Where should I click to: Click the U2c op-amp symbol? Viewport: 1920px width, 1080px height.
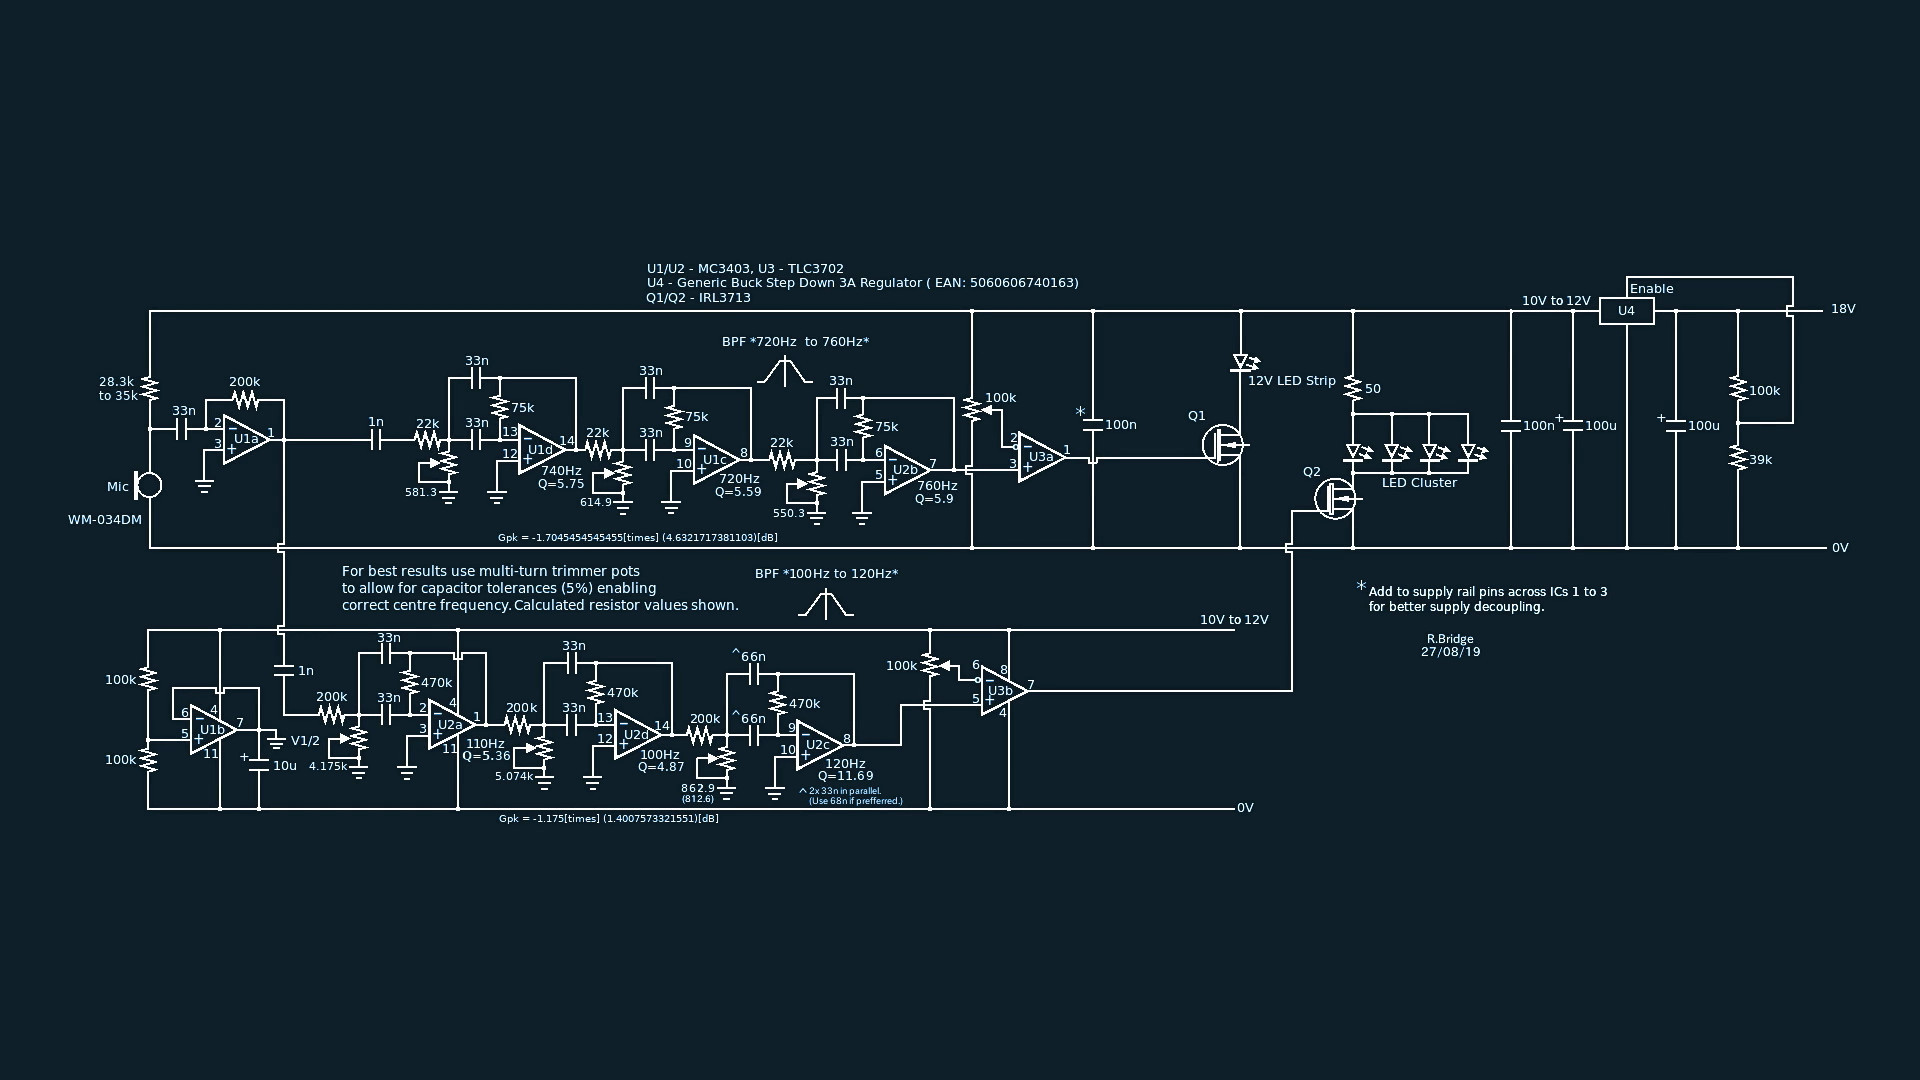pyautogui.click(x=818, y=745)
